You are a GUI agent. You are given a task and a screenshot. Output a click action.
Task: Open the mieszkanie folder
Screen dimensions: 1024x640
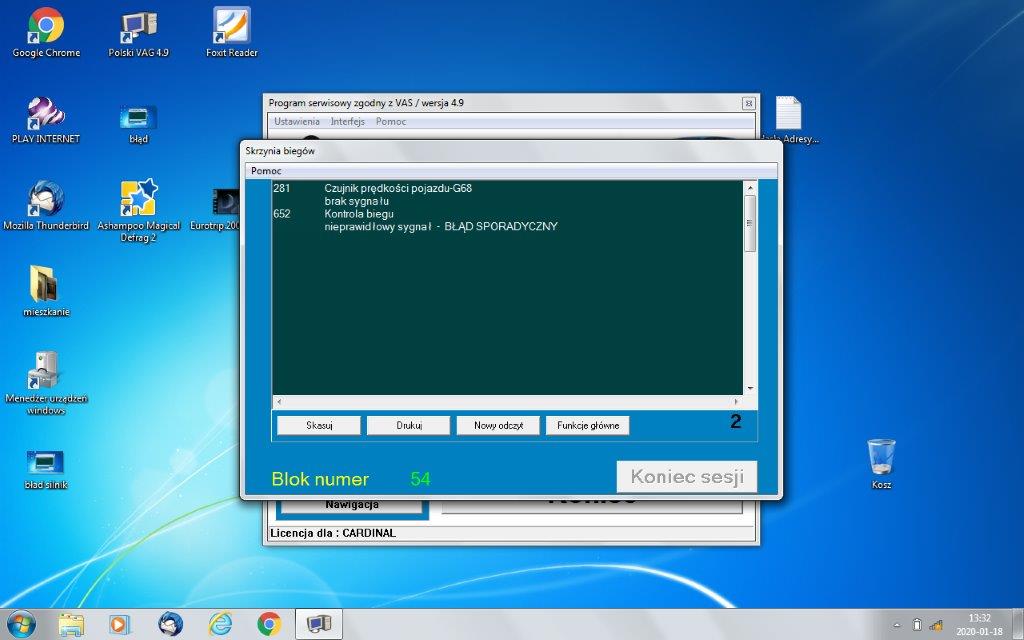(x=46, y=286)
